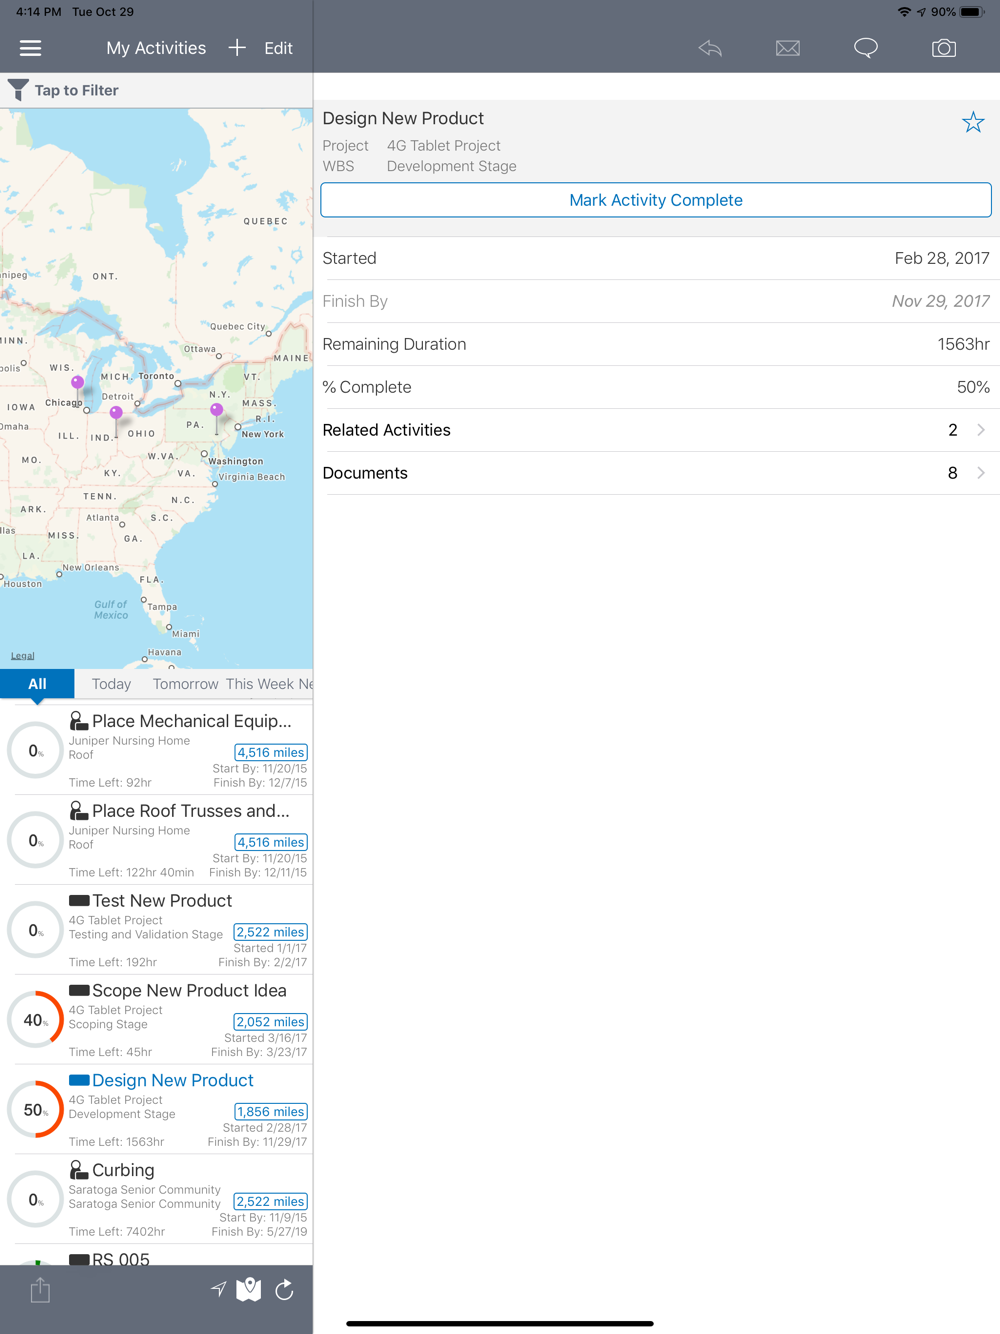The height and width of the screenshot is (1334, 1000).
Task: Open the email envelope icon
Action: click(x=788, y=48)
